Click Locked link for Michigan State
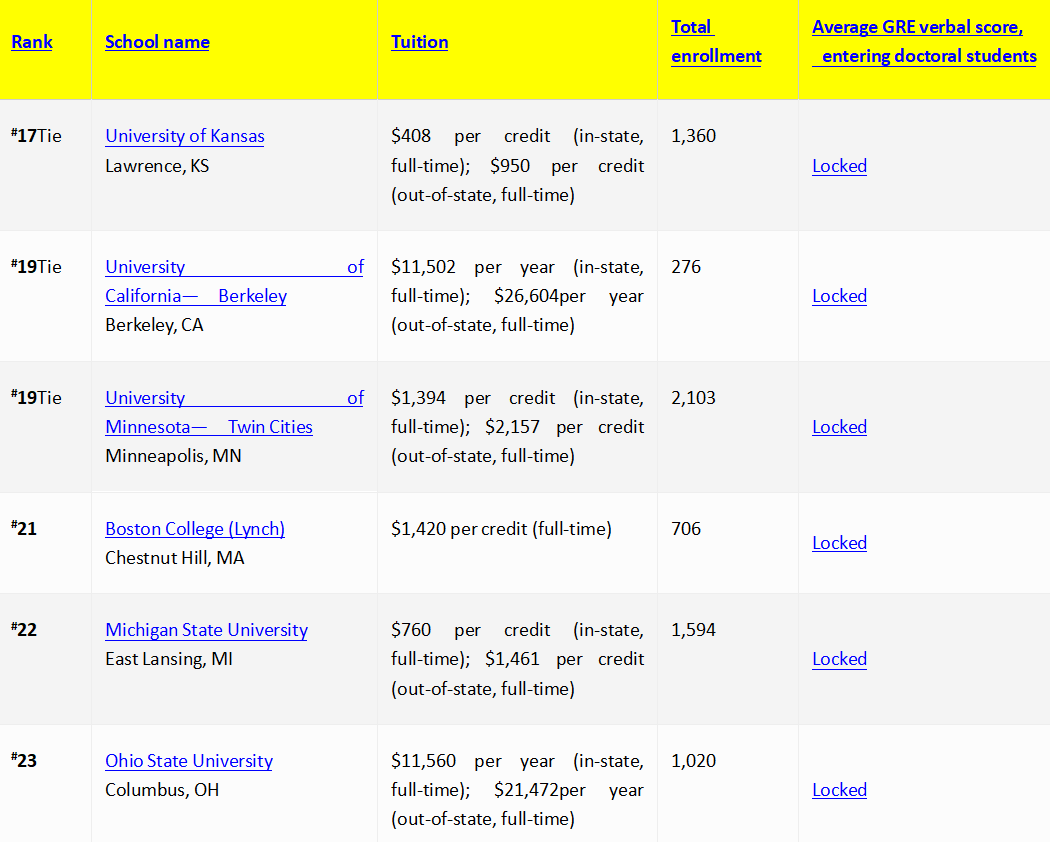The height and width of the screenshot is (842, 1050). click(x=839, y=659)
